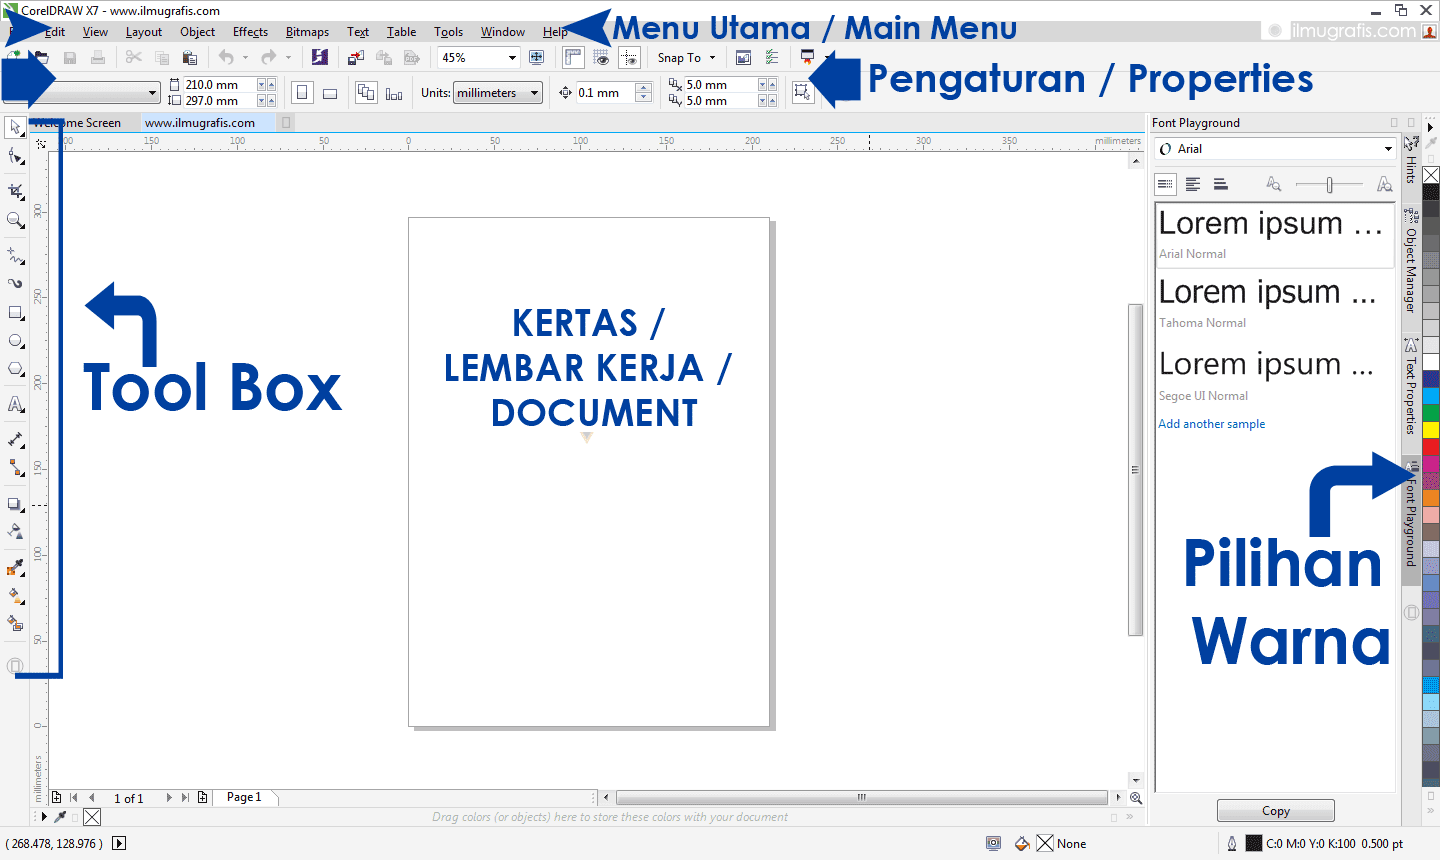
Task: Open the Arial font selector in Font Playground
Action: click(1275, 148)
